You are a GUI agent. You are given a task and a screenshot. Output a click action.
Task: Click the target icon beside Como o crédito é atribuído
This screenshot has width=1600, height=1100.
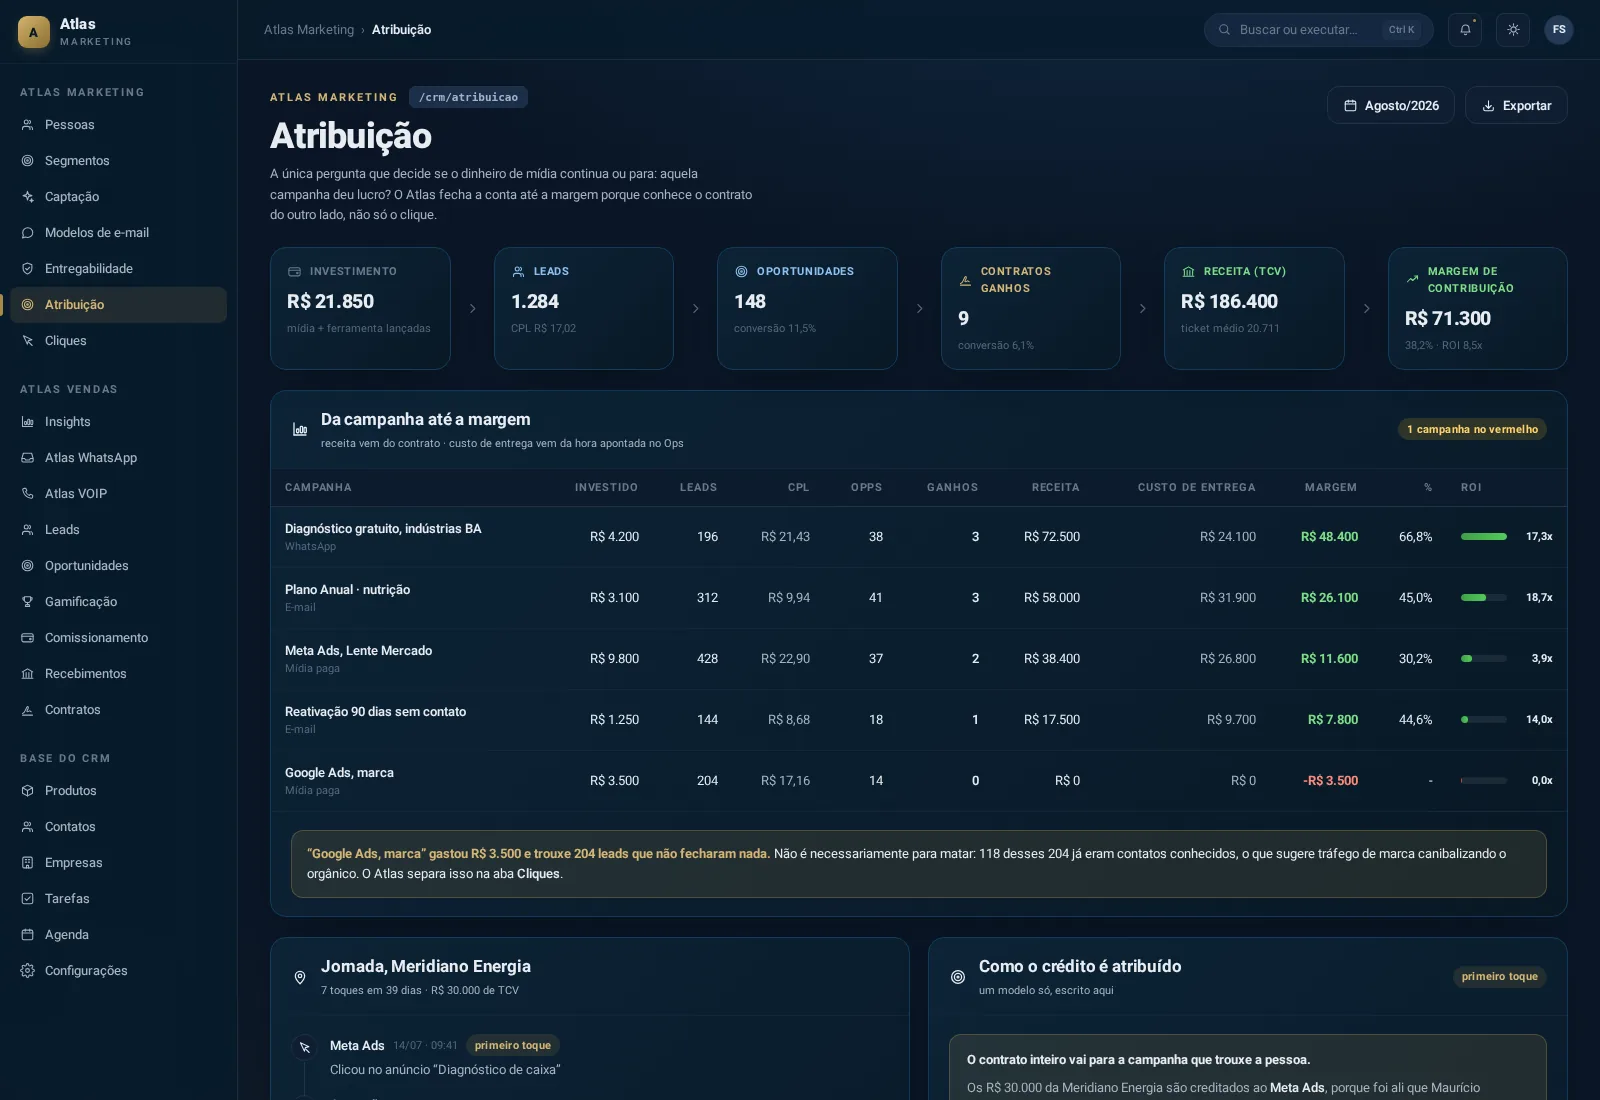[x=958, y=977]
